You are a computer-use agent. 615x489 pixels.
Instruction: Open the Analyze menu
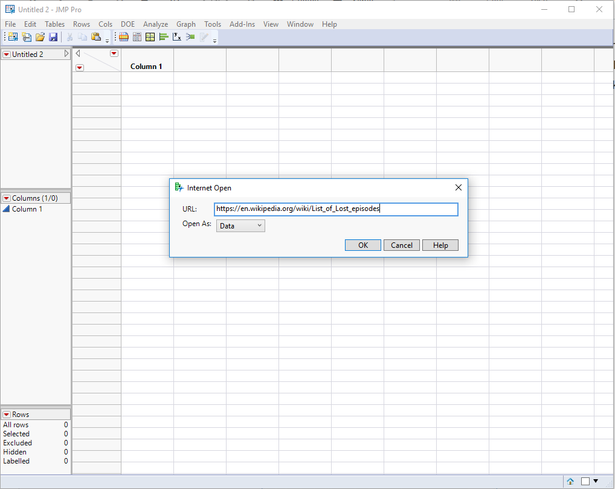pos(155,24)
